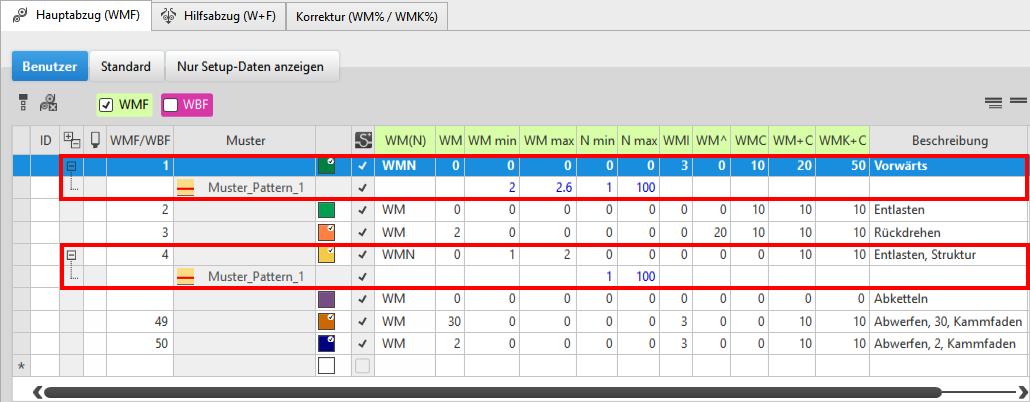Click the expand-all tree icon in table header
The width and height of the screenshot is (1030, 402).
pos(71,140)
